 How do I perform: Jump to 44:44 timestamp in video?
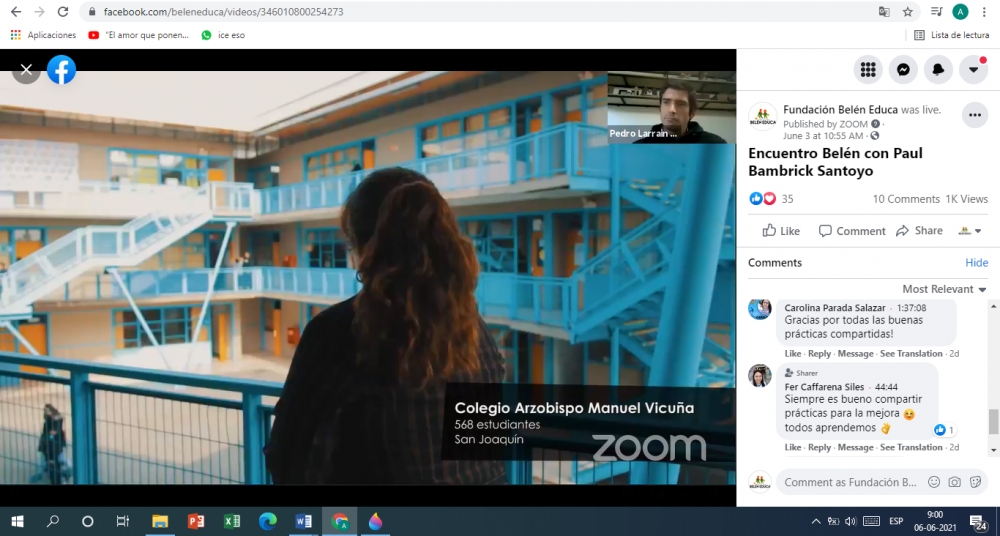886,387
